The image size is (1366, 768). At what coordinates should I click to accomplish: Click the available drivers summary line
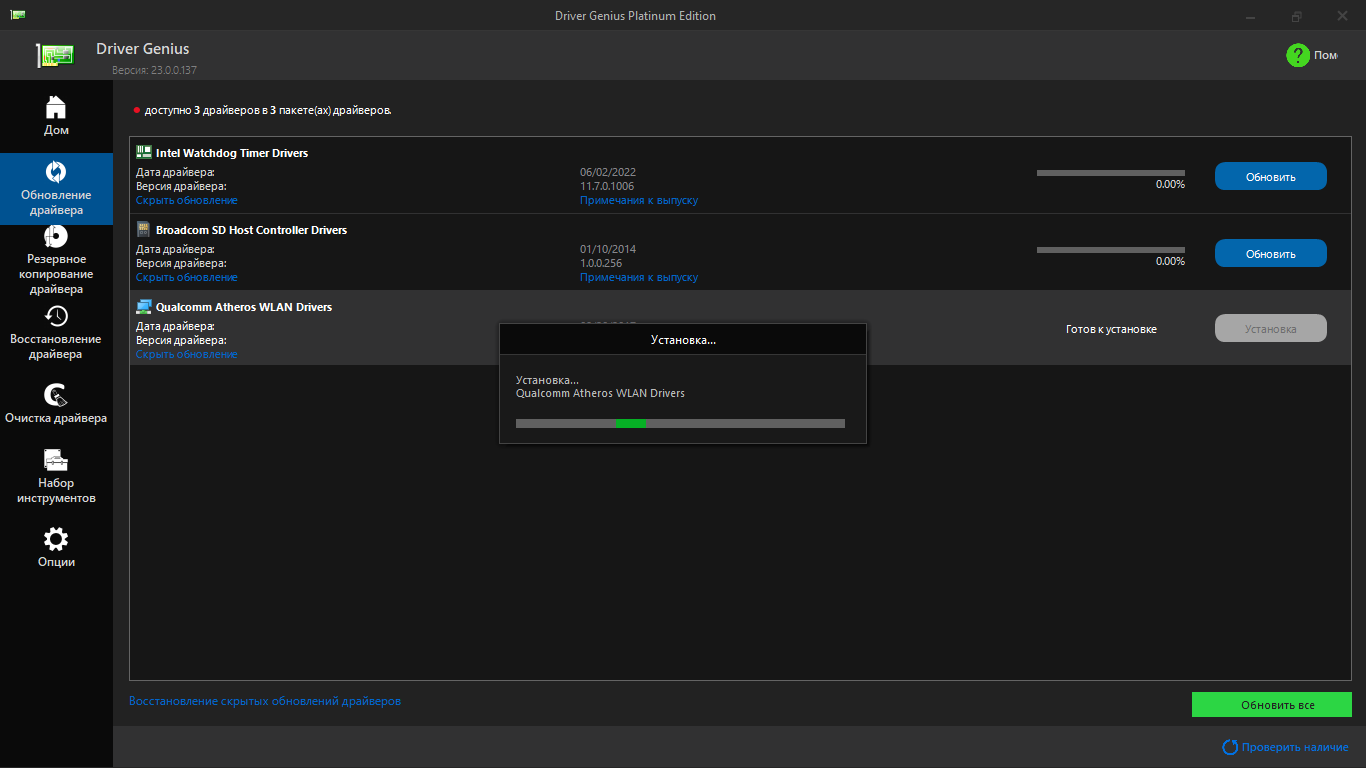[268, 110]
